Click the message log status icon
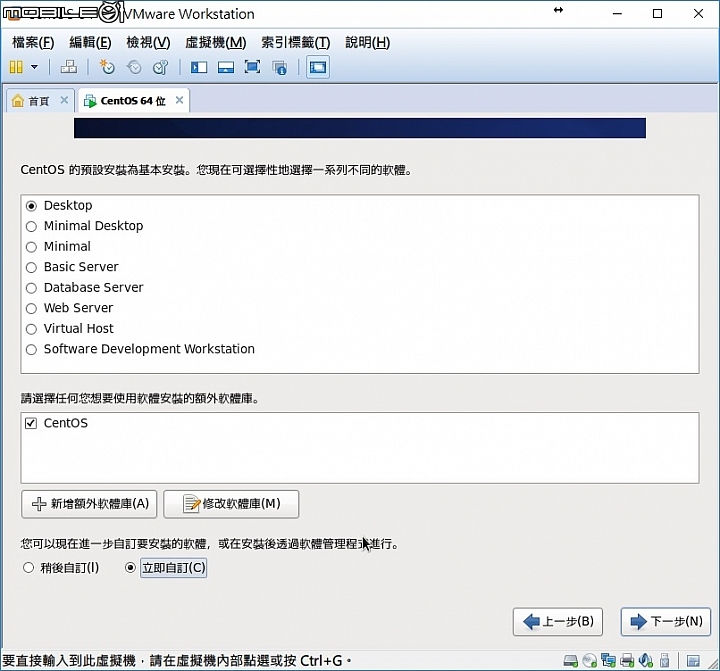The width and height of the screenshot is (720, 671). [693, 661]
